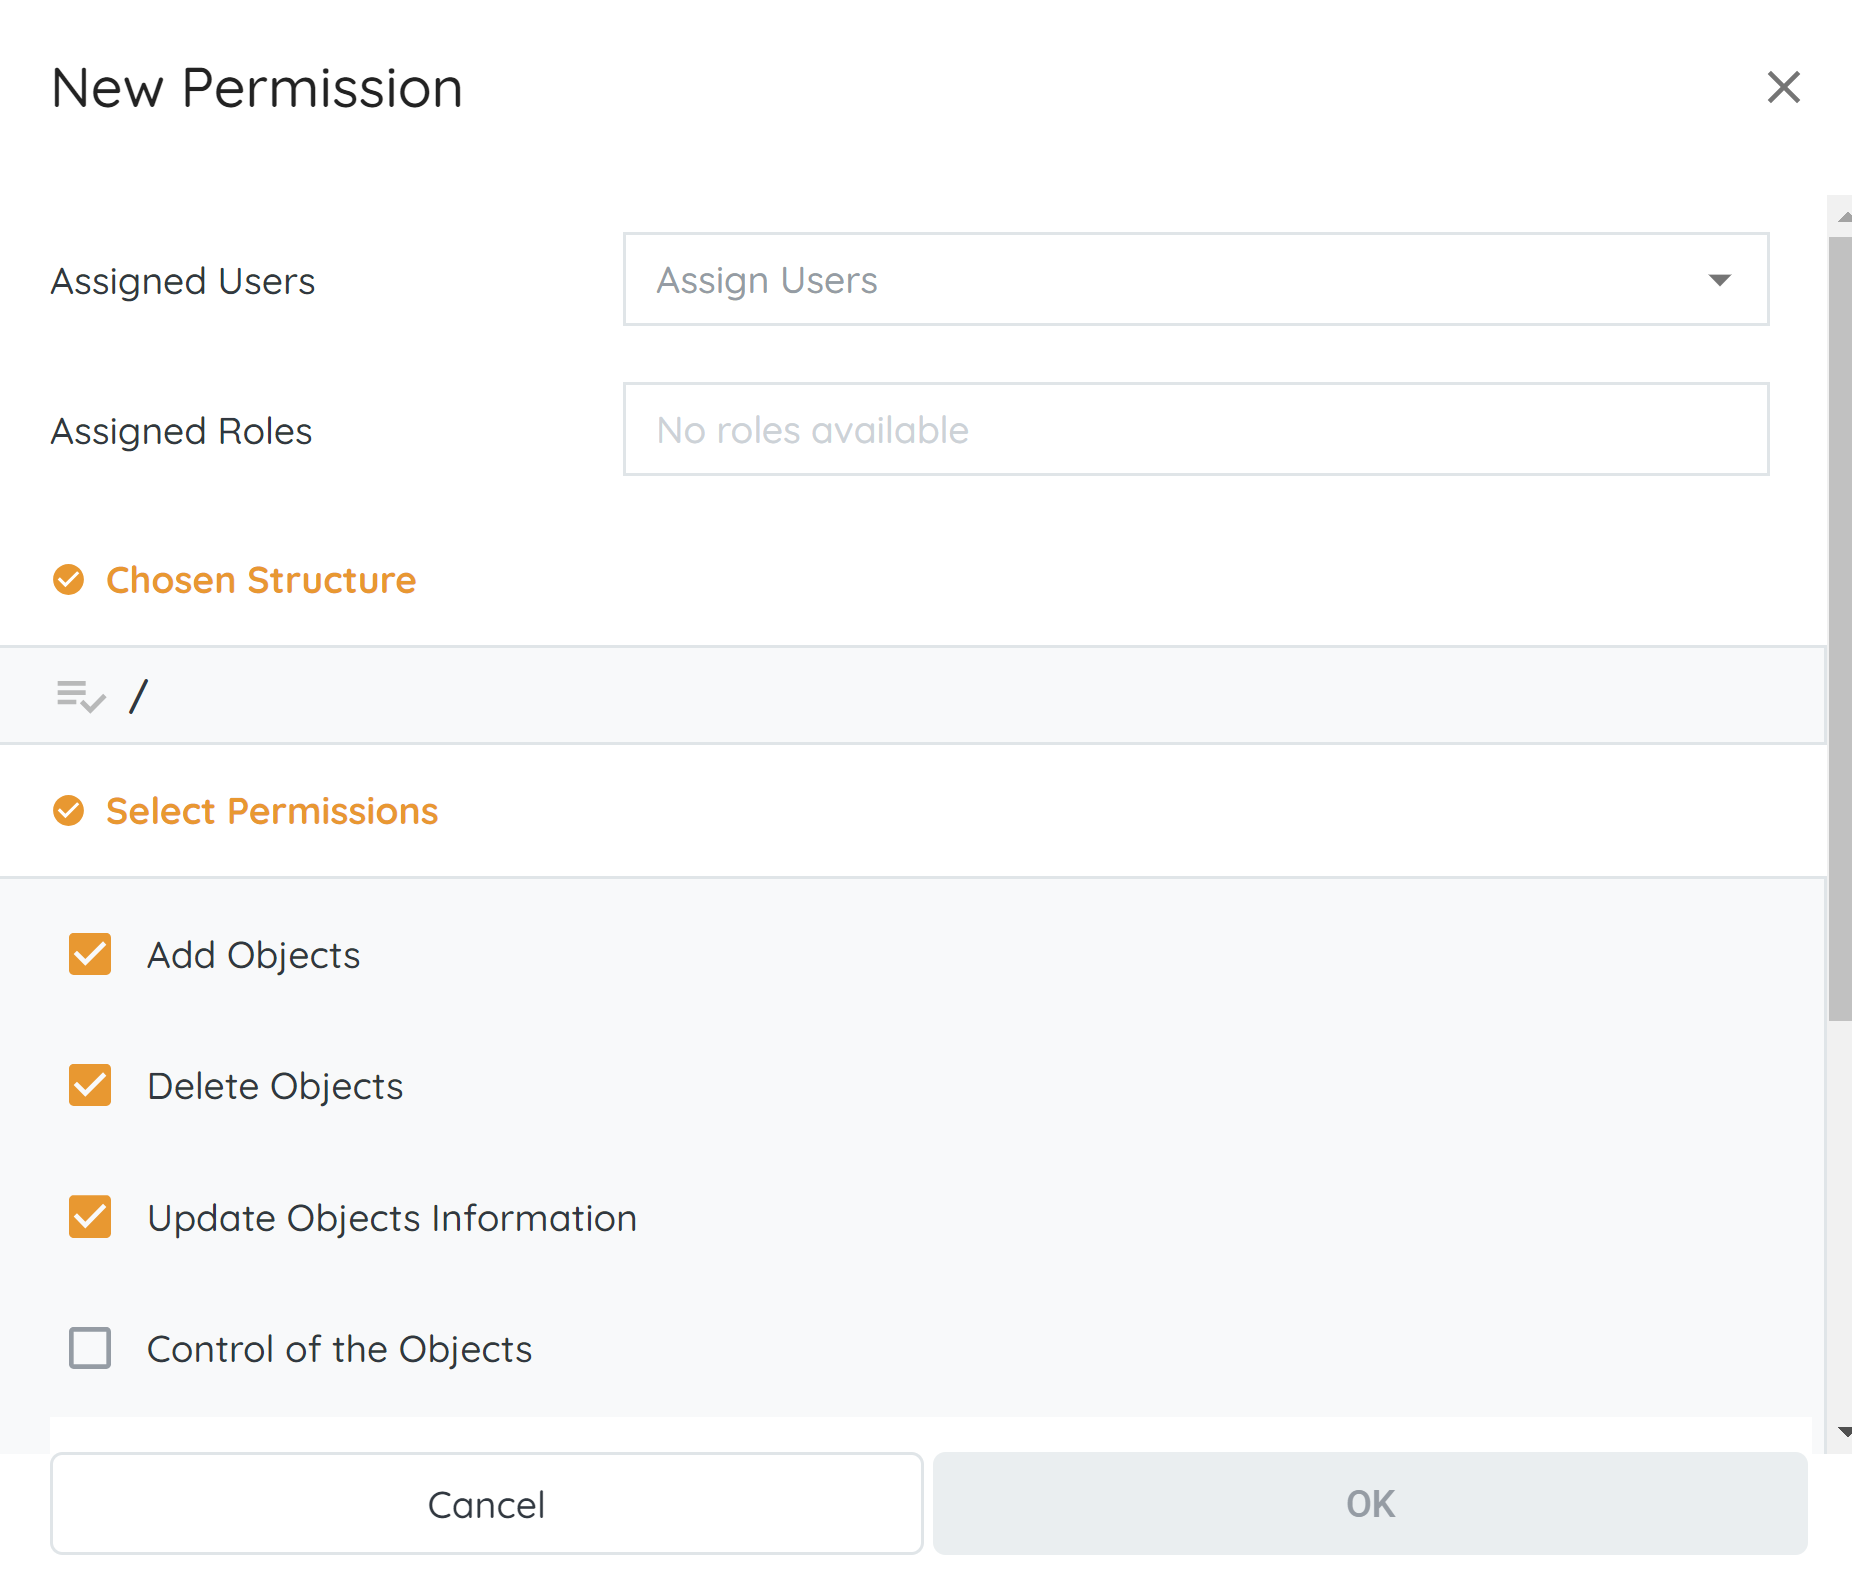Click the list-check icon beside the slash
Screen dimensions: 1852x1587
click(80, 695)
